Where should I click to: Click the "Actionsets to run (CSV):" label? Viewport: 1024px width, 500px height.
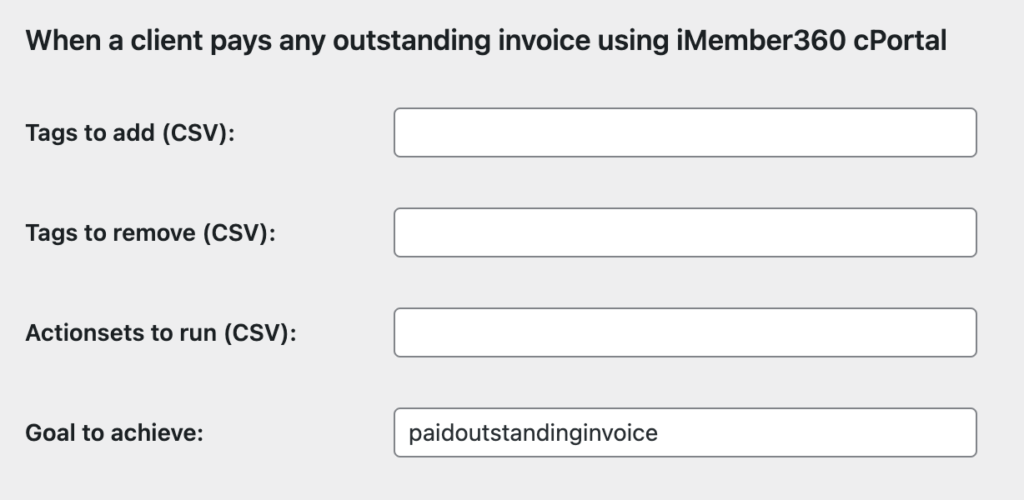pos(161,333)
